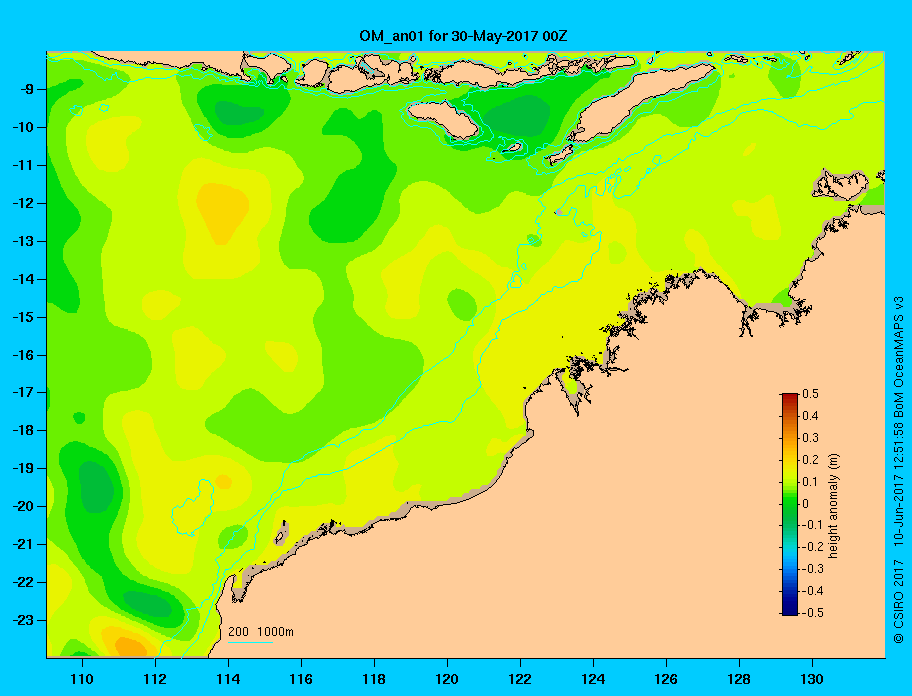This screenshot has height=696, width=912.
Task: Click longitude label 126 on the horizontal axis
Action: pos(666,679)
